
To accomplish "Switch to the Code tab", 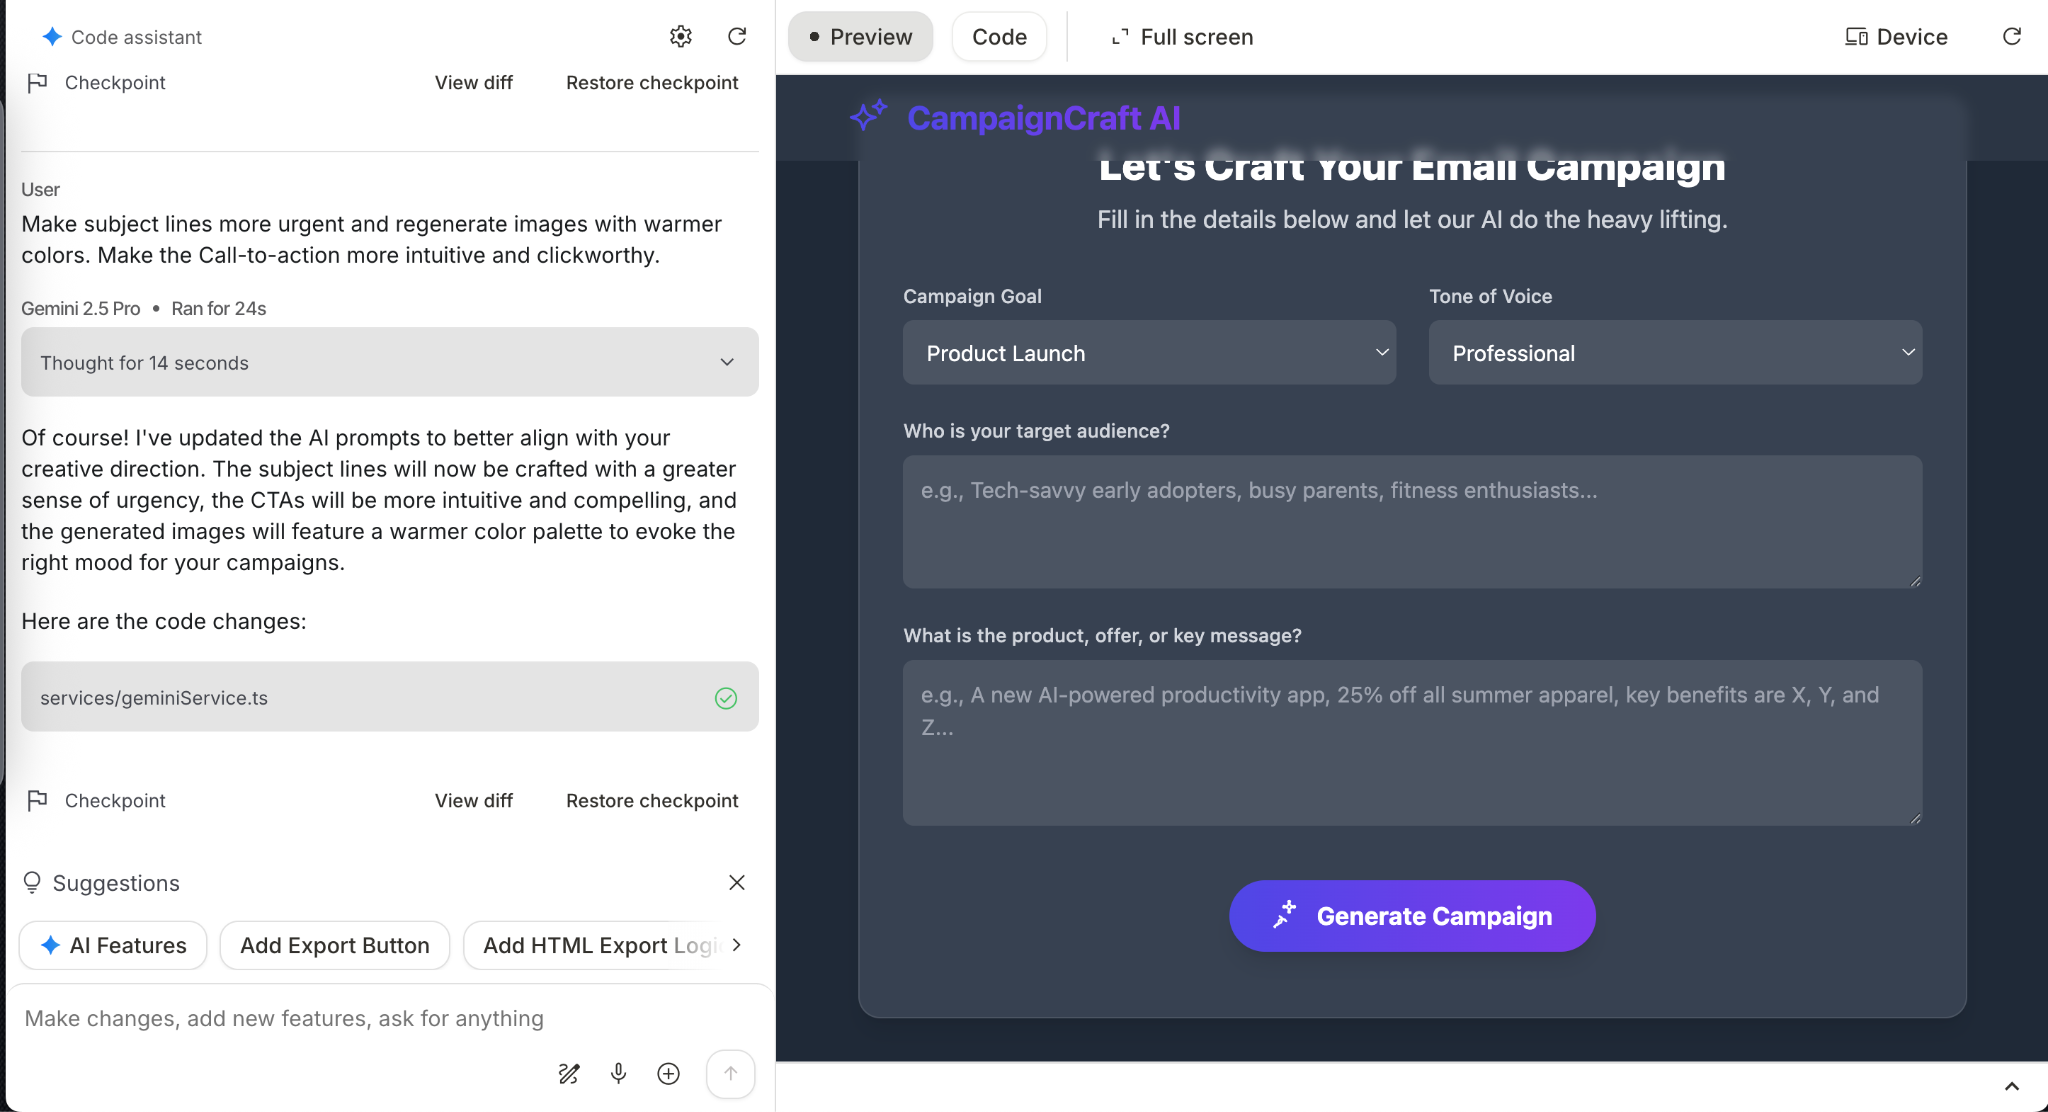I will (999, 37).
